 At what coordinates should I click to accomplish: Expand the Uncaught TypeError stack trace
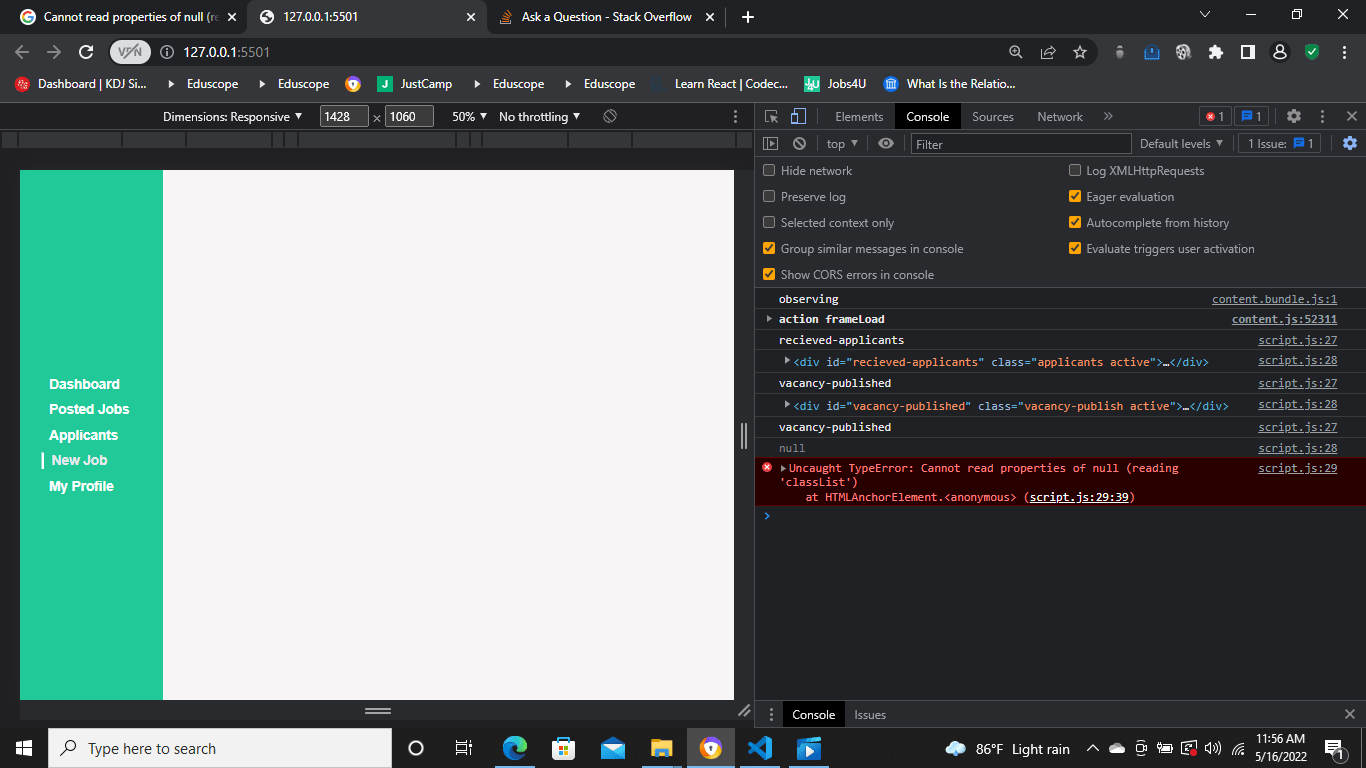[x=784, y=468]
